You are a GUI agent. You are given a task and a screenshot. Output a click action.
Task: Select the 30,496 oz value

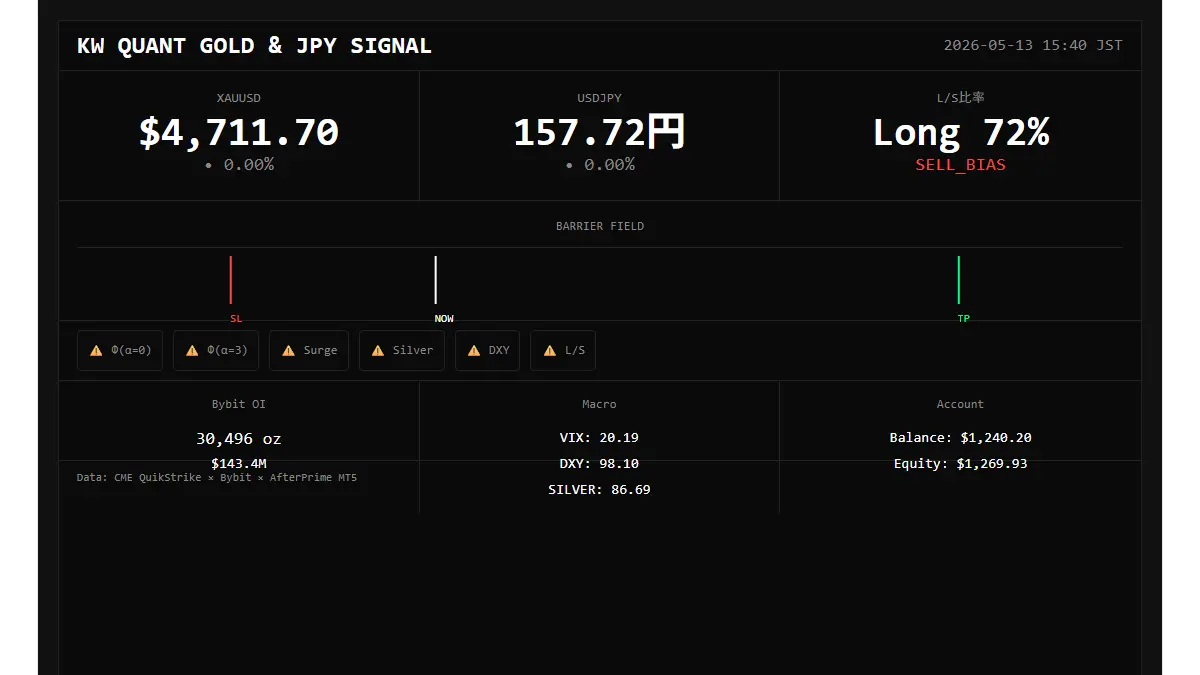239,438
